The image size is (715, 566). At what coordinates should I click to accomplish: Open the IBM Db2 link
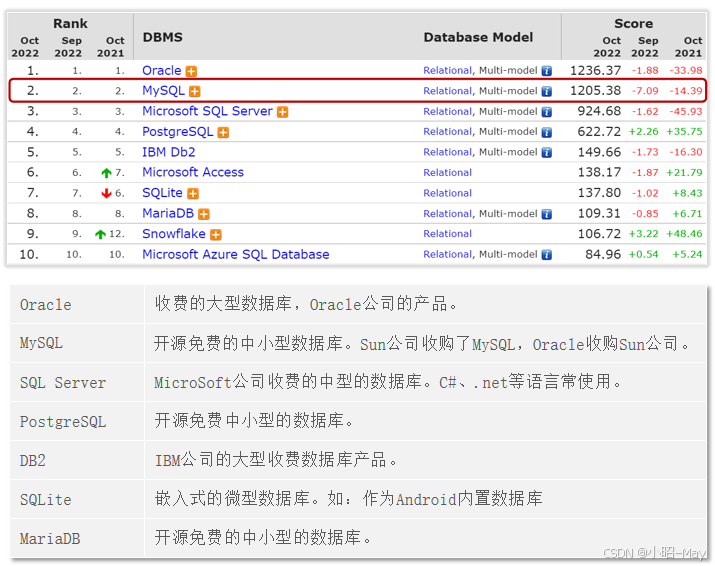[x=169, y=152]
